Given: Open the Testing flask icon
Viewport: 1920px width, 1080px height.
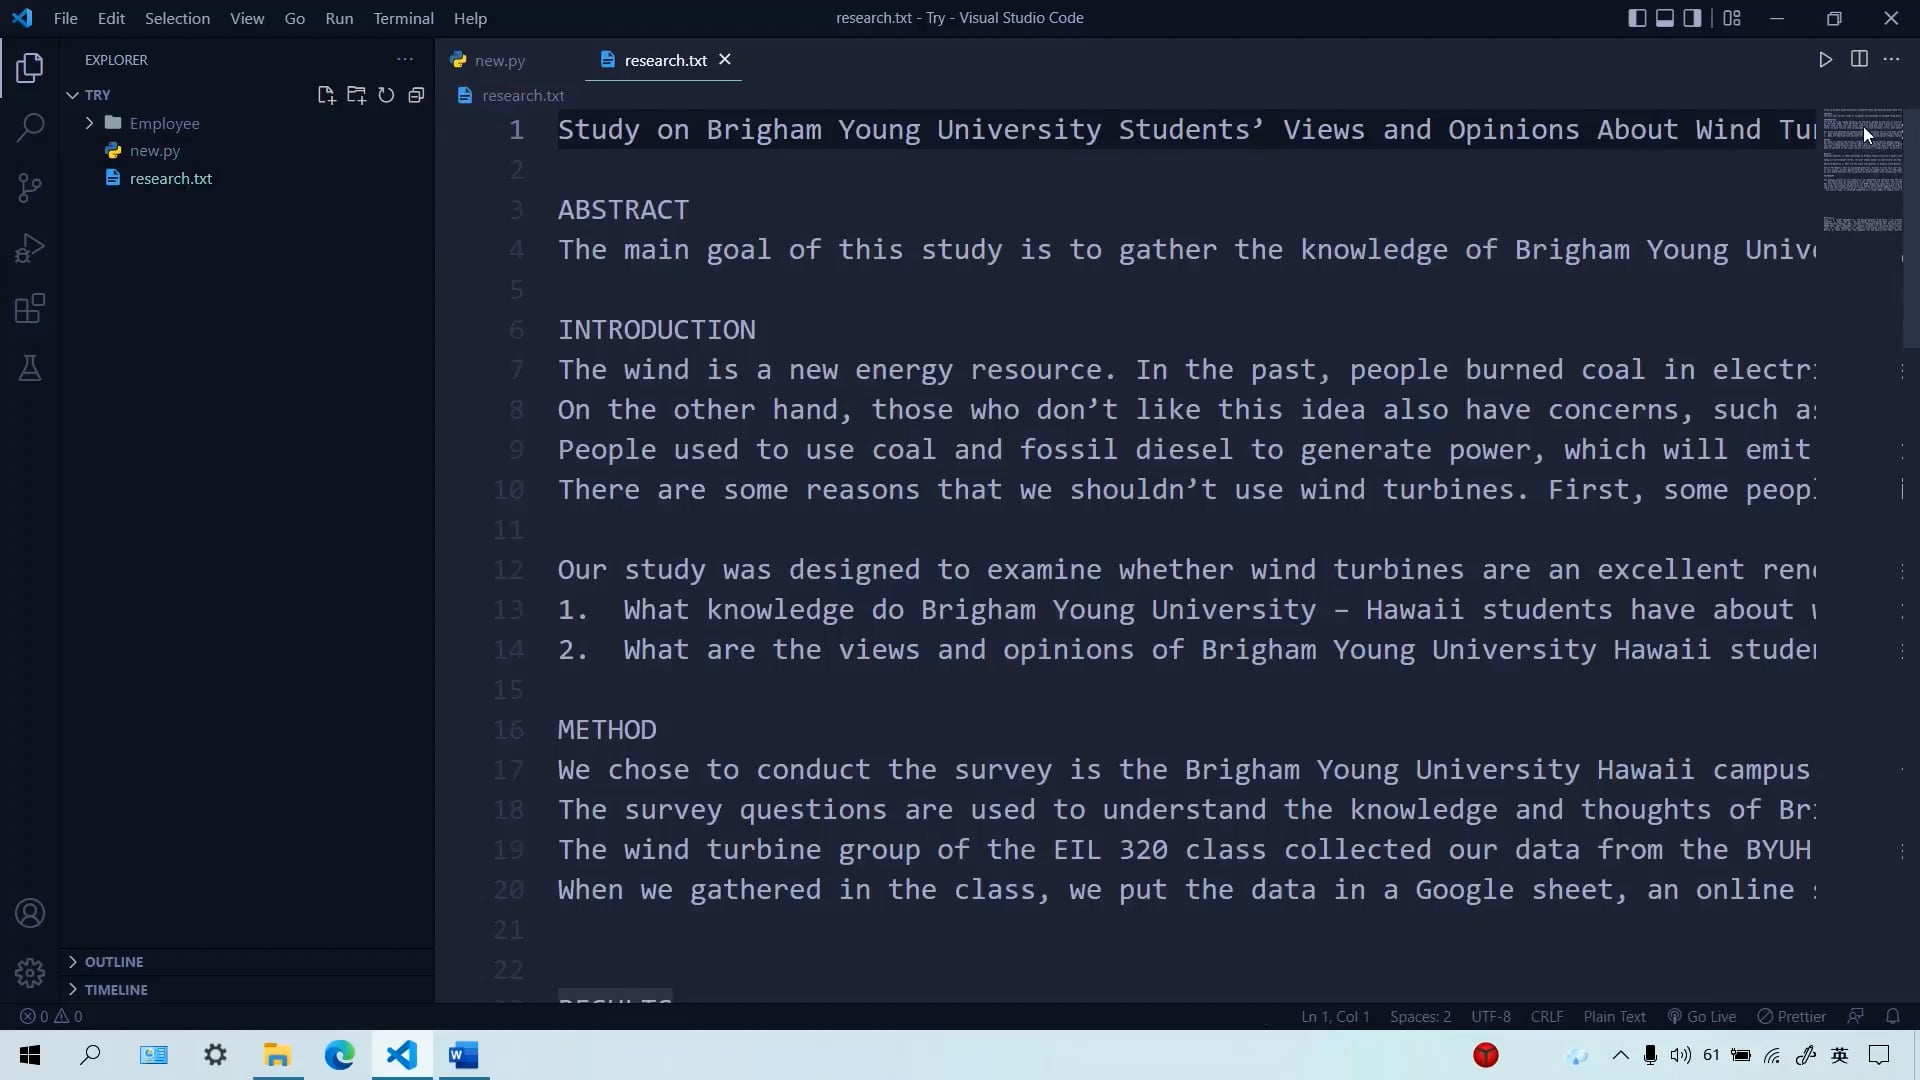Looking at the screenshot, I should [30, 368].
